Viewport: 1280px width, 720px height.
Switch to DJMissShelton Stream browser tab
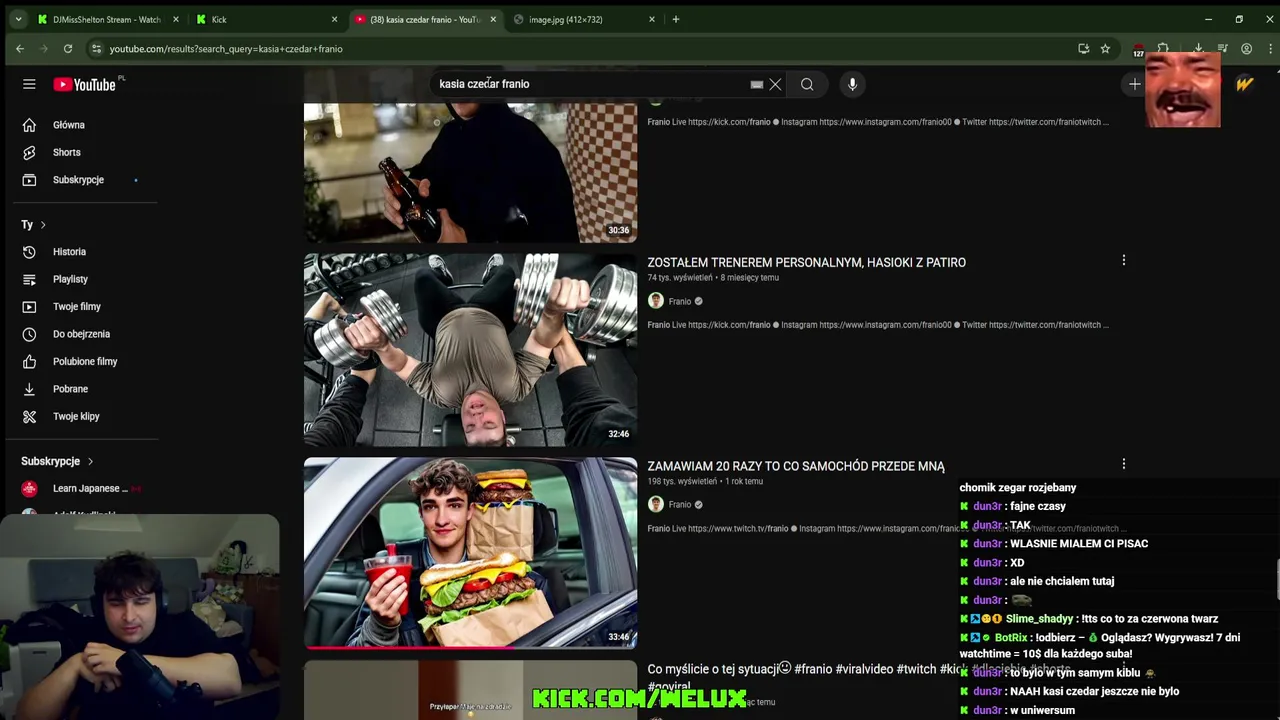click(x=106, y=19)
